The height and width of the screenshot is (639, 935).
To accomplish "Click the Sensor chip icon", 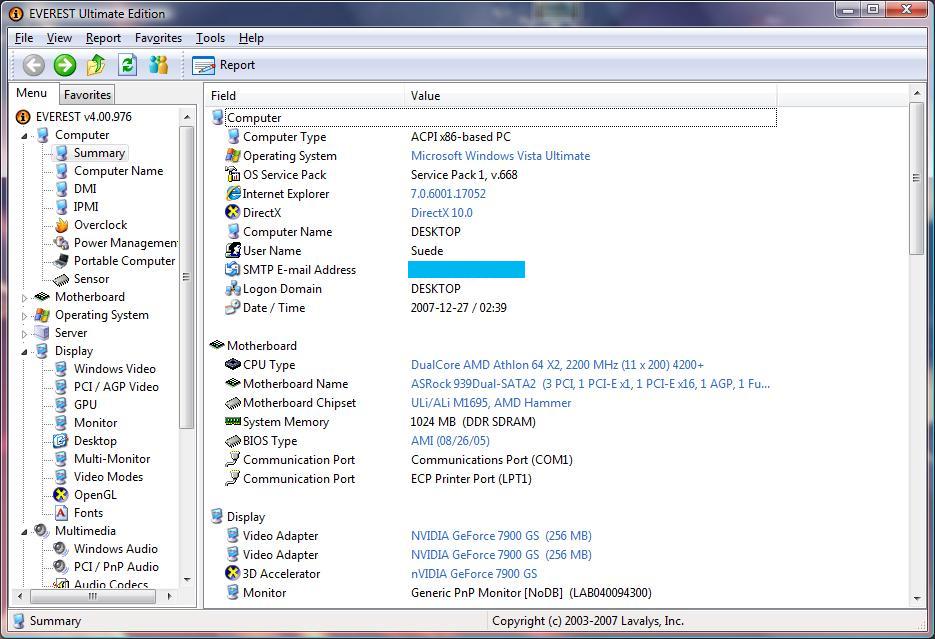I will (61, 279).
